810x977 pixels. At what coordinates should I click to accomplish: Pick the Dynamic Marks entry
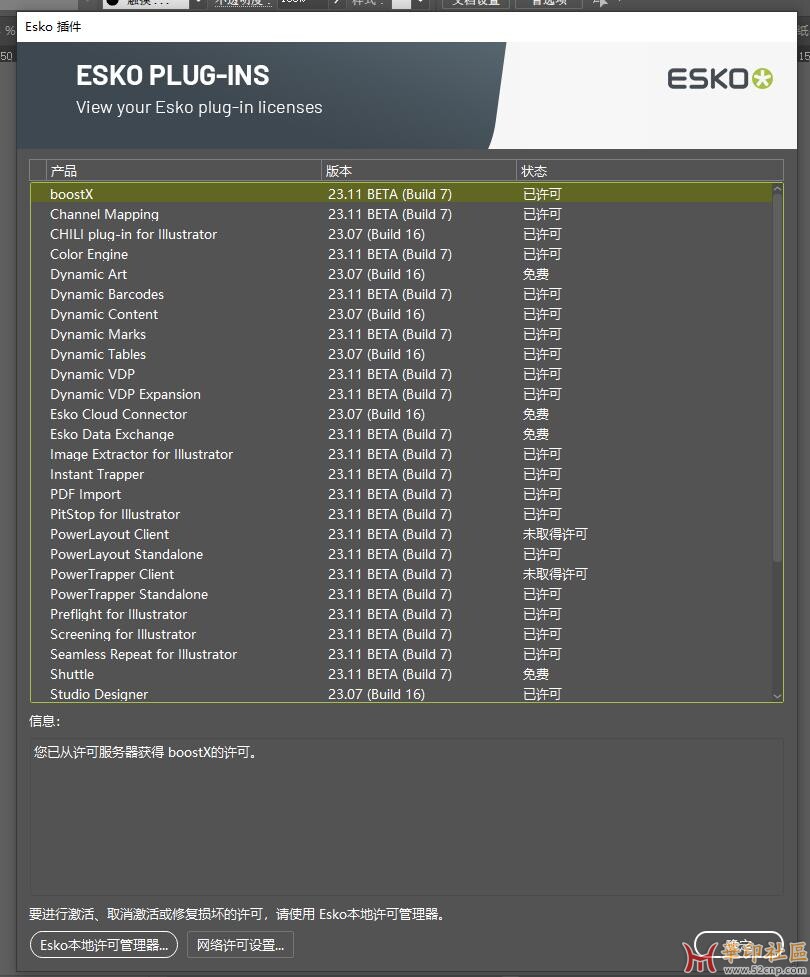pos(401,334)
